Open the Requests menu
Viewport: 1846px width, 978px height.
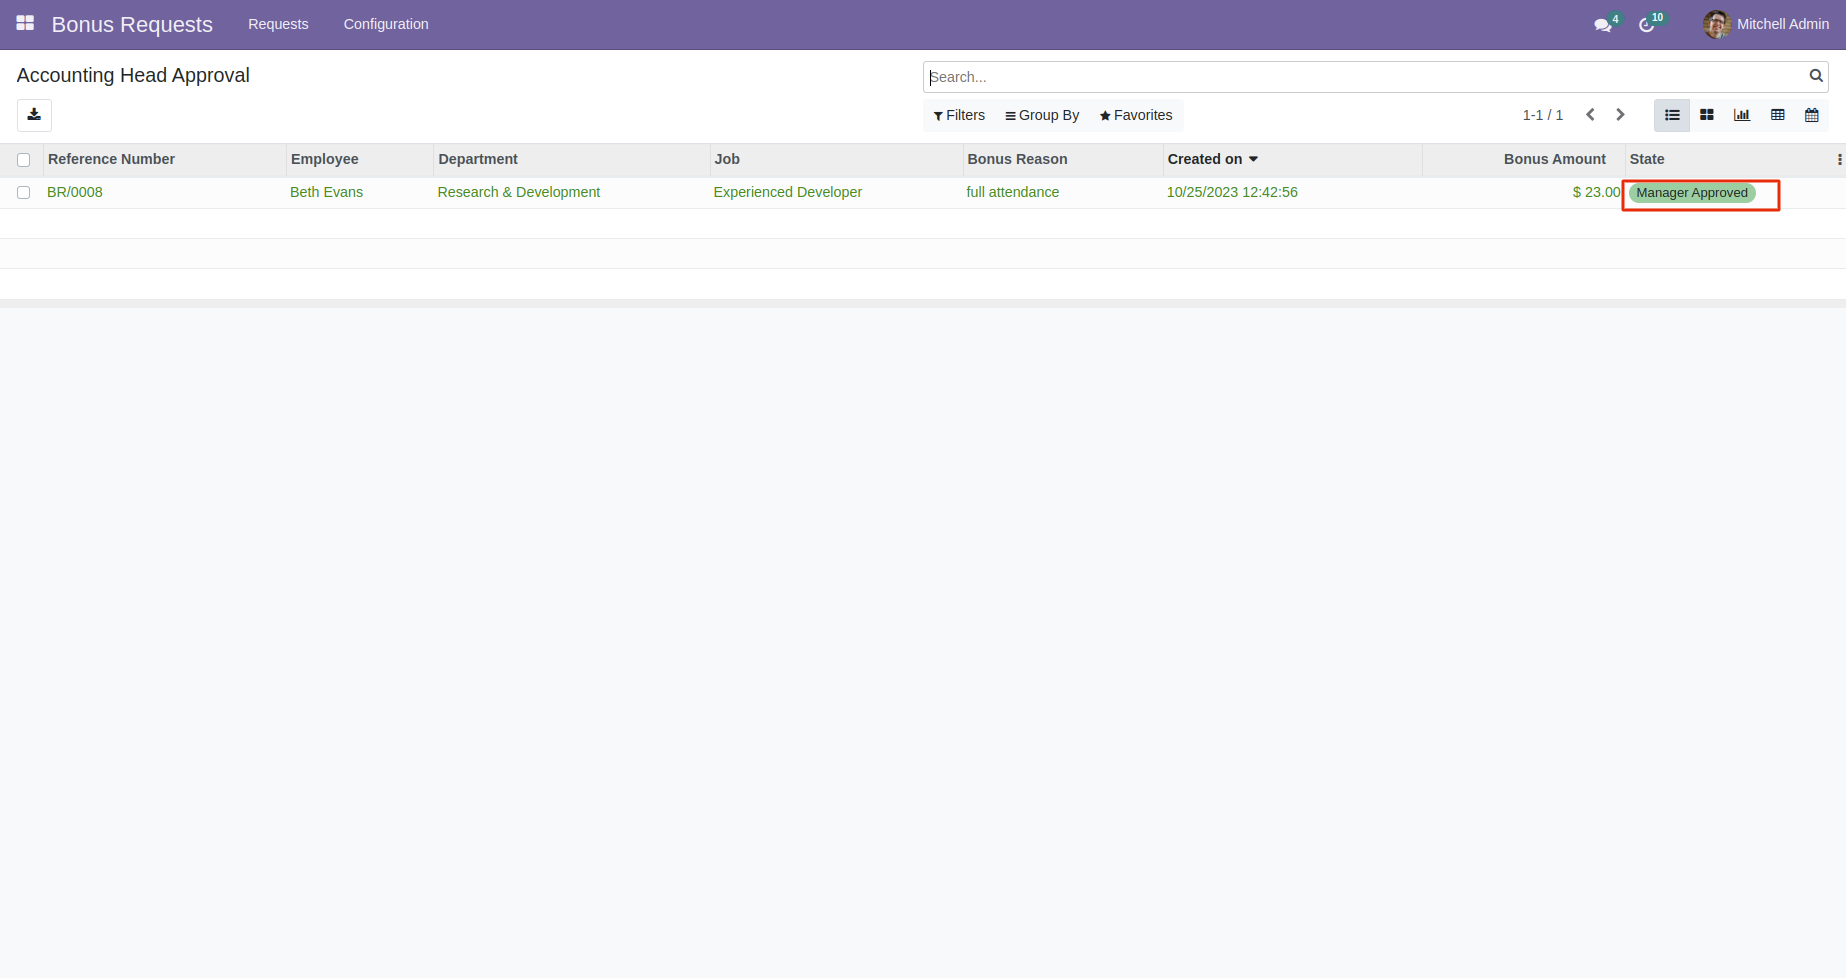click(x=278, y=24)
